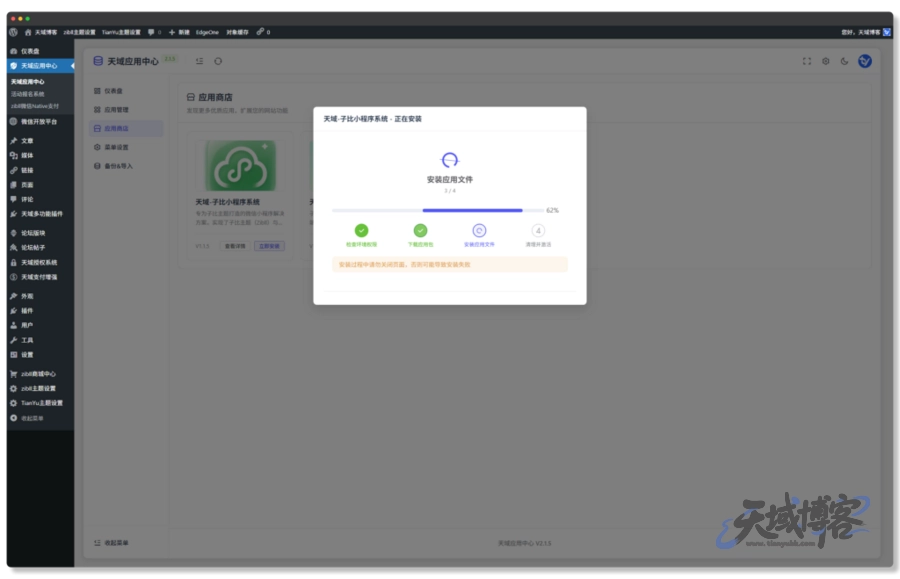This screenshot has width=900, height=579.
Task: Toggle dark mode moon icon
Action: [844, 61]
